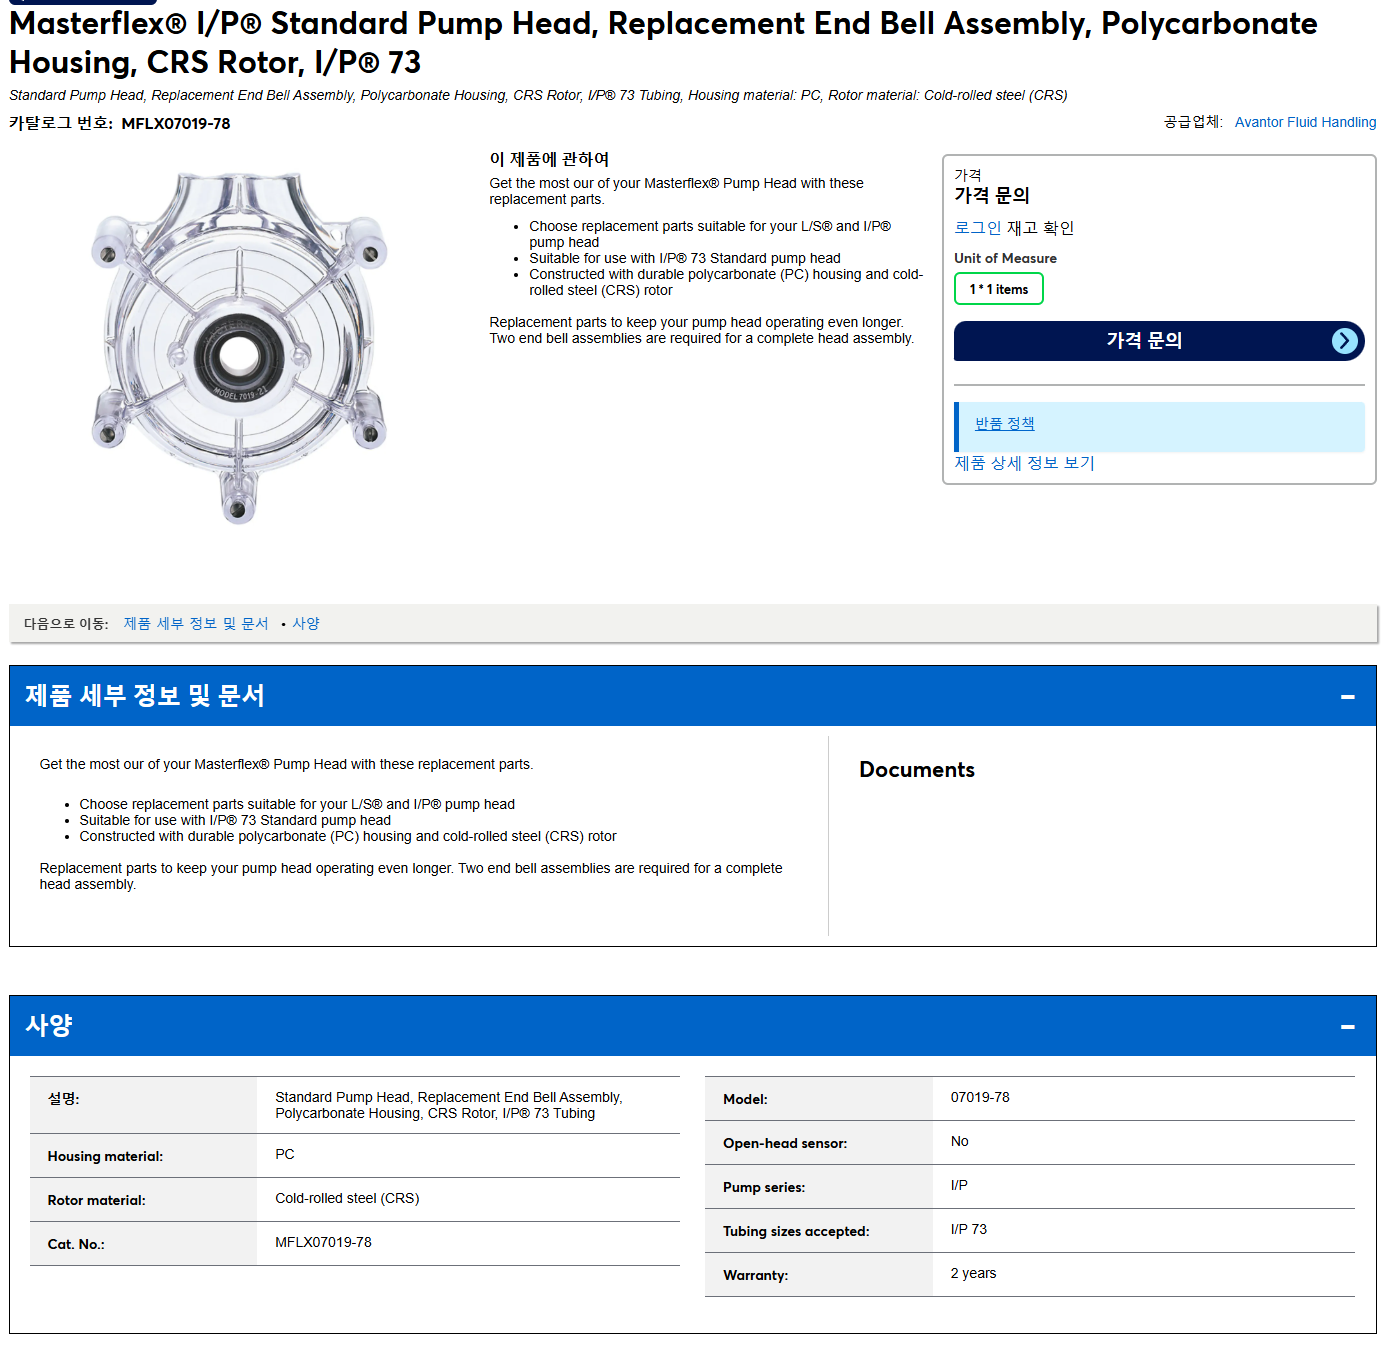Click the Pump series value I/P
The height and width of the screenshot is (1354, 1384).
pyautogui.click(x=959, y=1185)
